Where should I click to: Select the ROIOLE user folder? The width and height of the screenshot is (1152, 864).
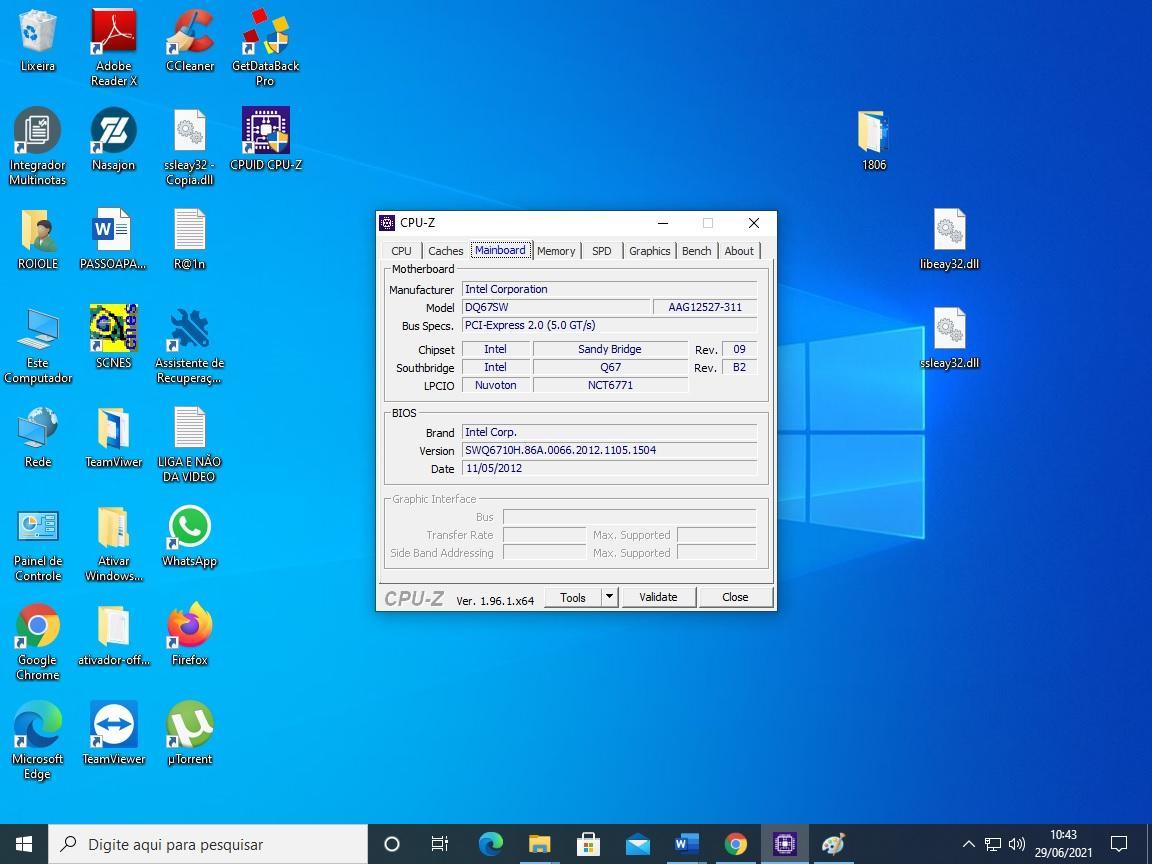click(37, 239)
